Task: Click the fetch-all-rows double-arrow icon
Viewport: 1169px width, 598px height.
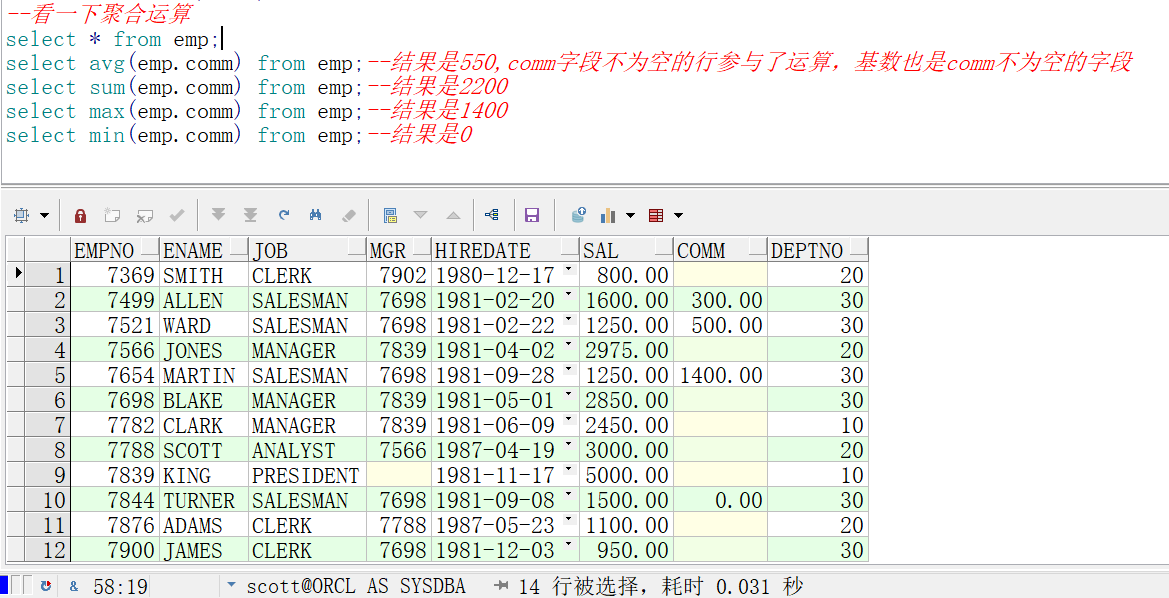Action: click(x=250, y=214)
